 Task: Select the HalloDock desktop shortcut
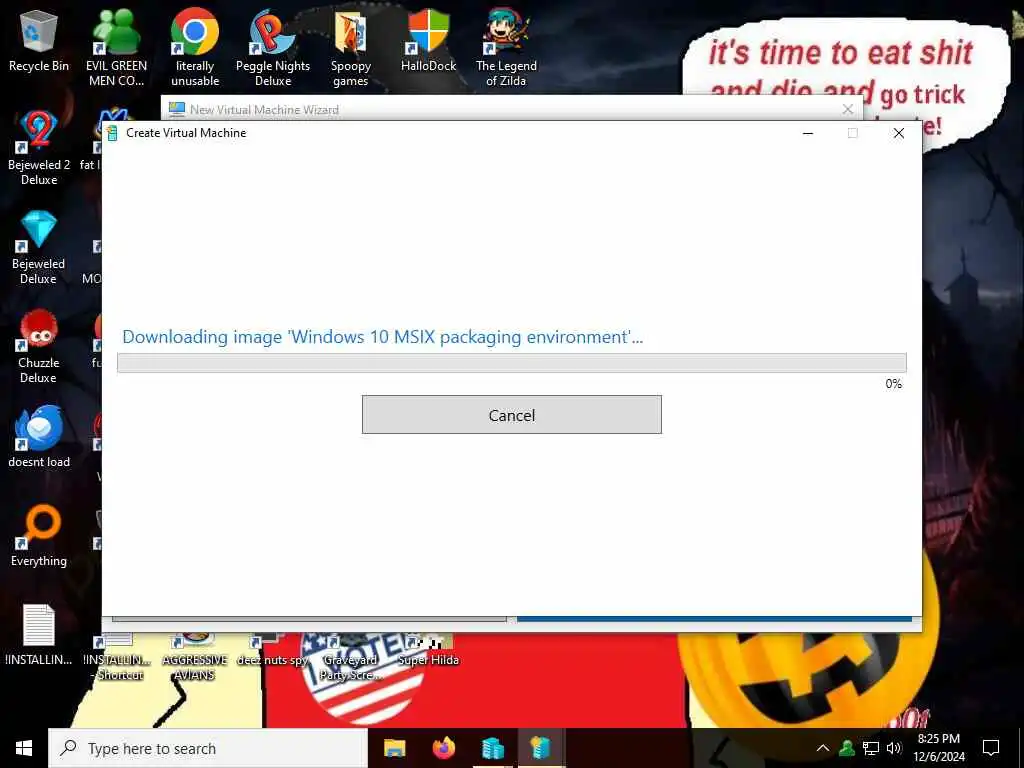coord(428,42)
